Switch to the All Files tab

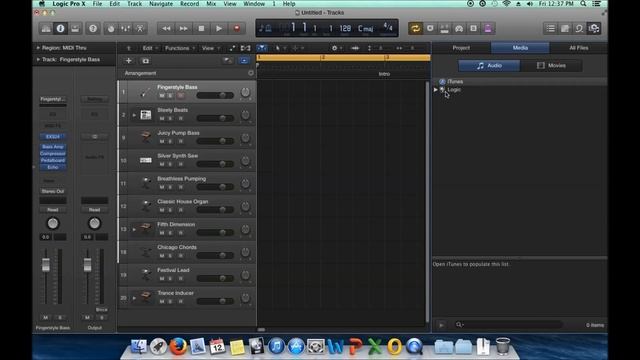coord(578,48)
